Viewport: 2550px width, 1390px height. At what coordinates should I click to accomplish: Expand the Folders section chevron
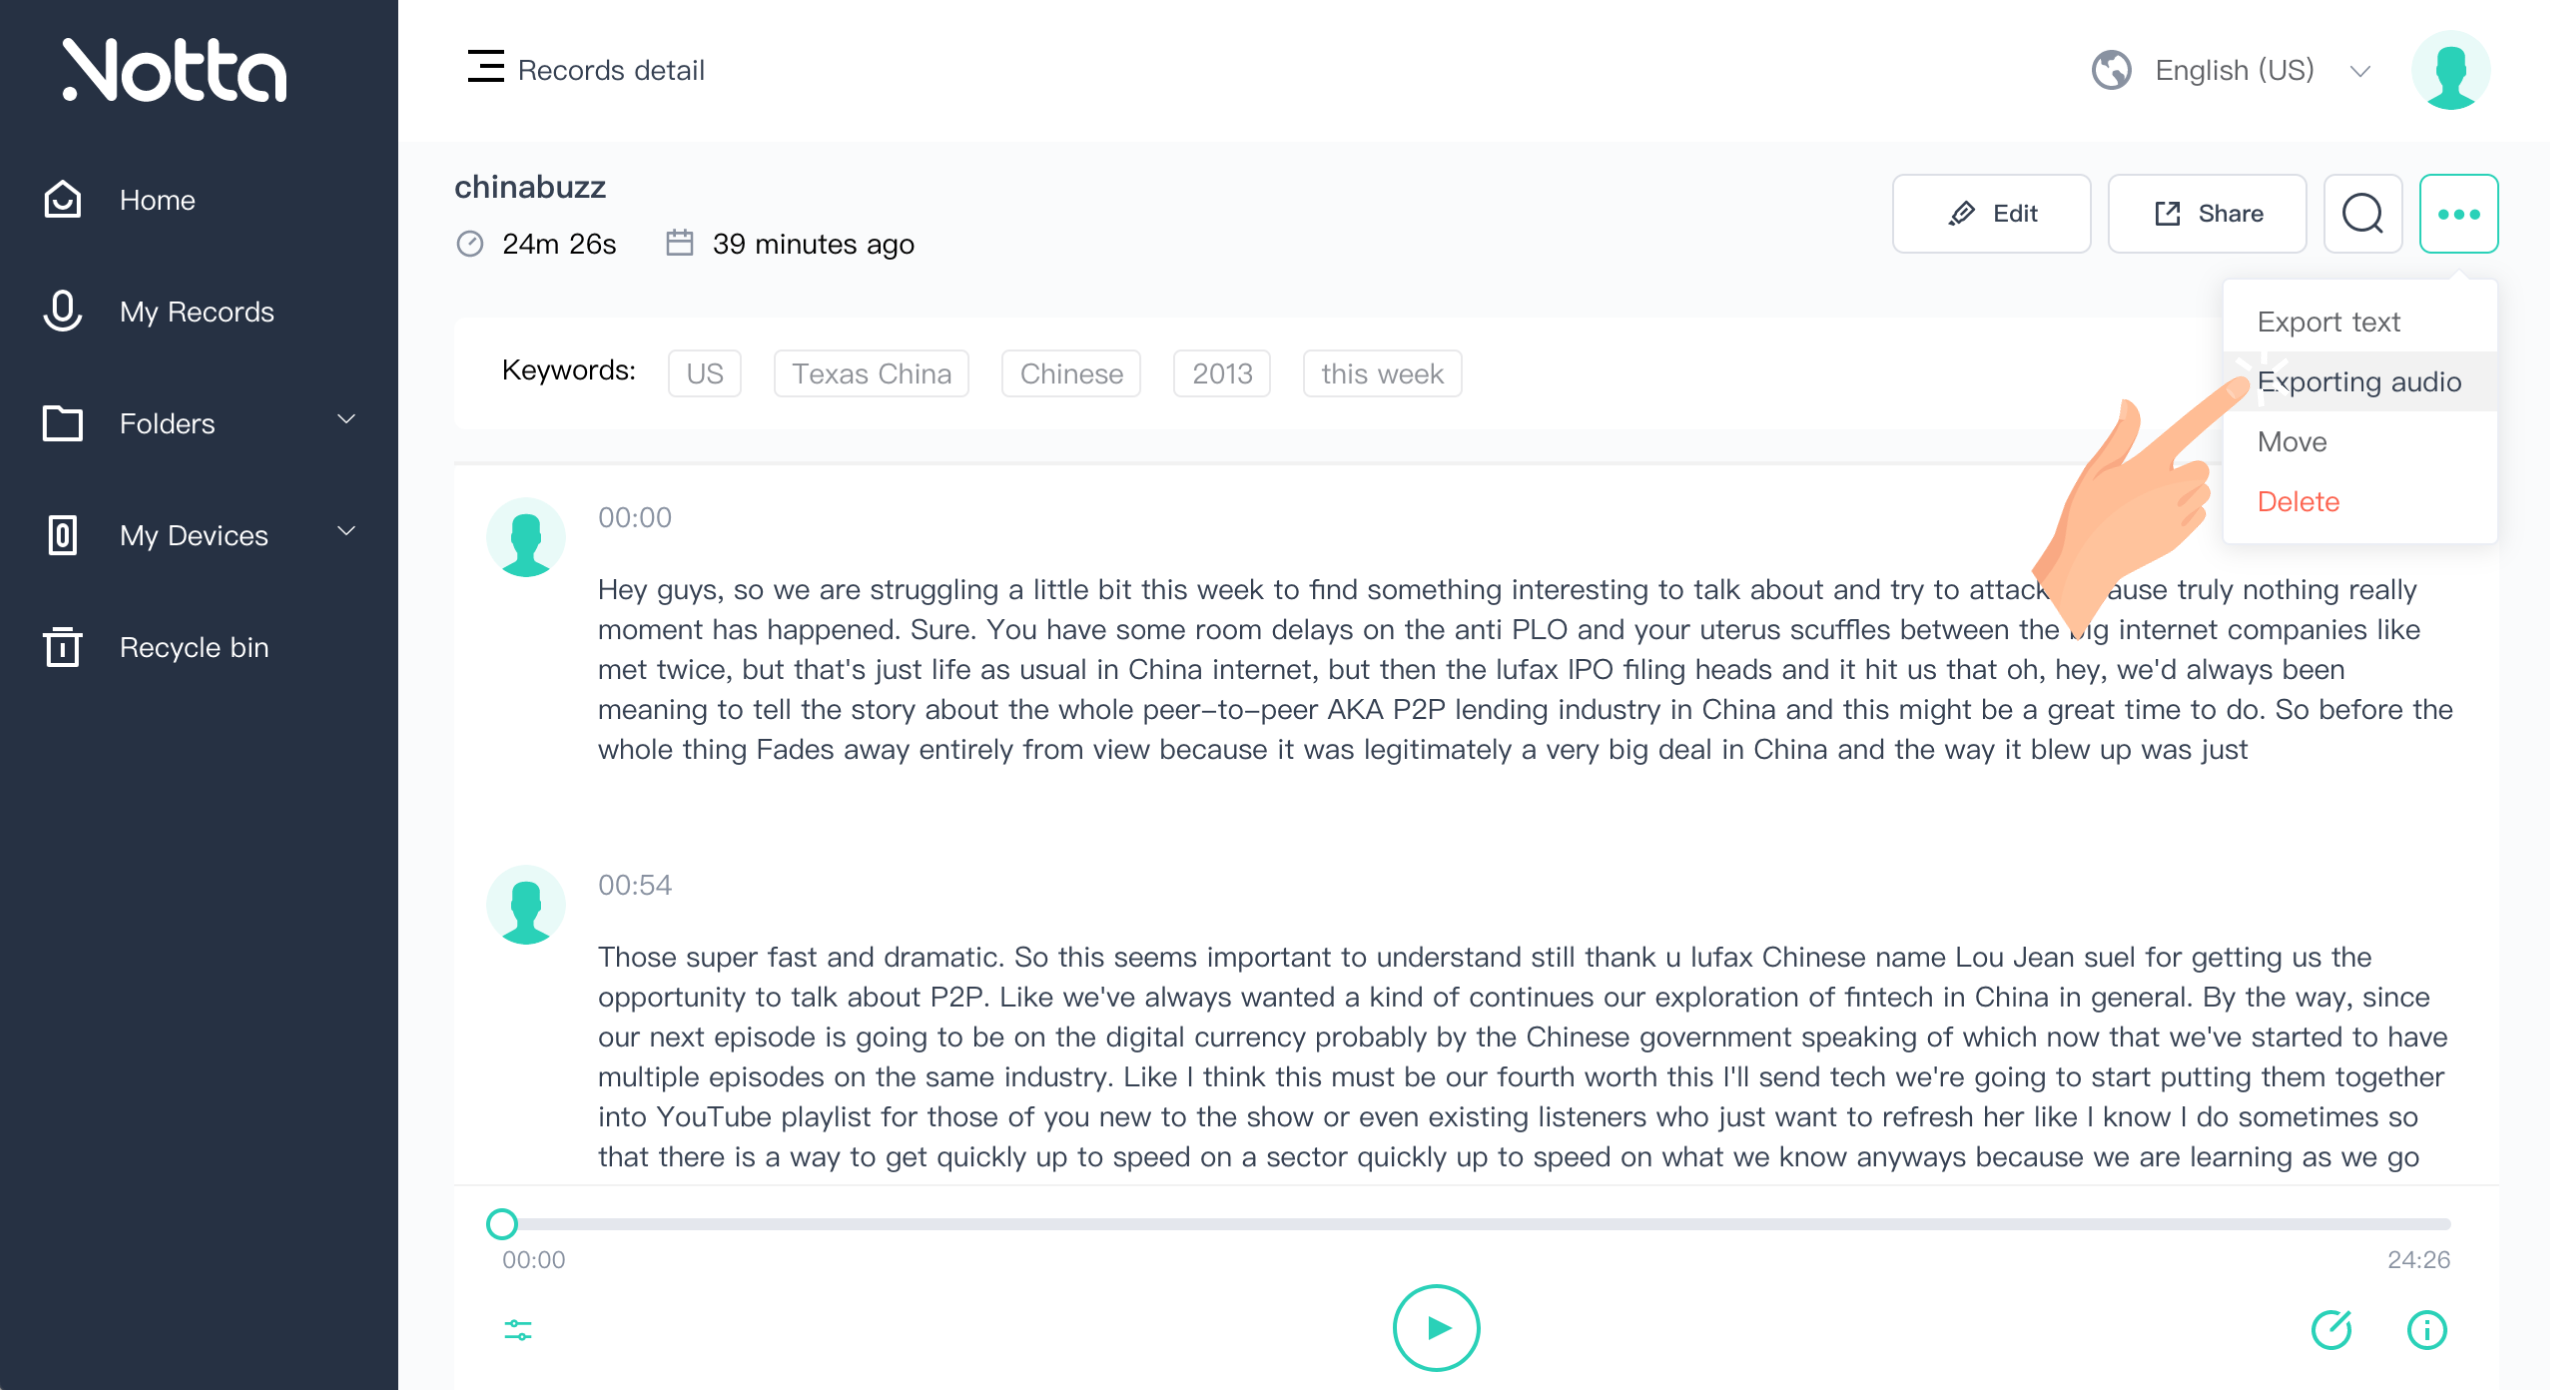click(x=346, y=420)
